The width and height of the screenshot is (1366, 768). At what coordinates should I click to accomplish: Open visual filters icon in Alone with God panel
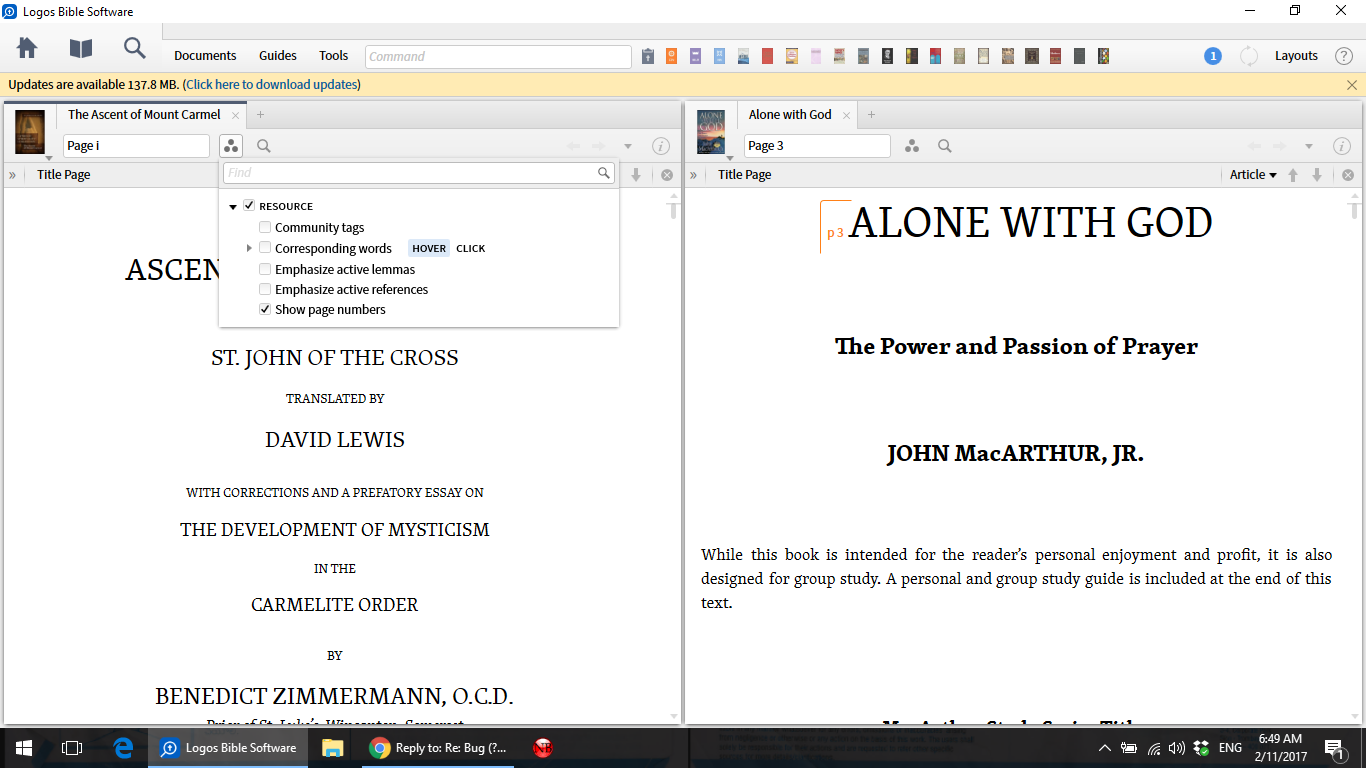pyautogui.click(x=912, y=146)
